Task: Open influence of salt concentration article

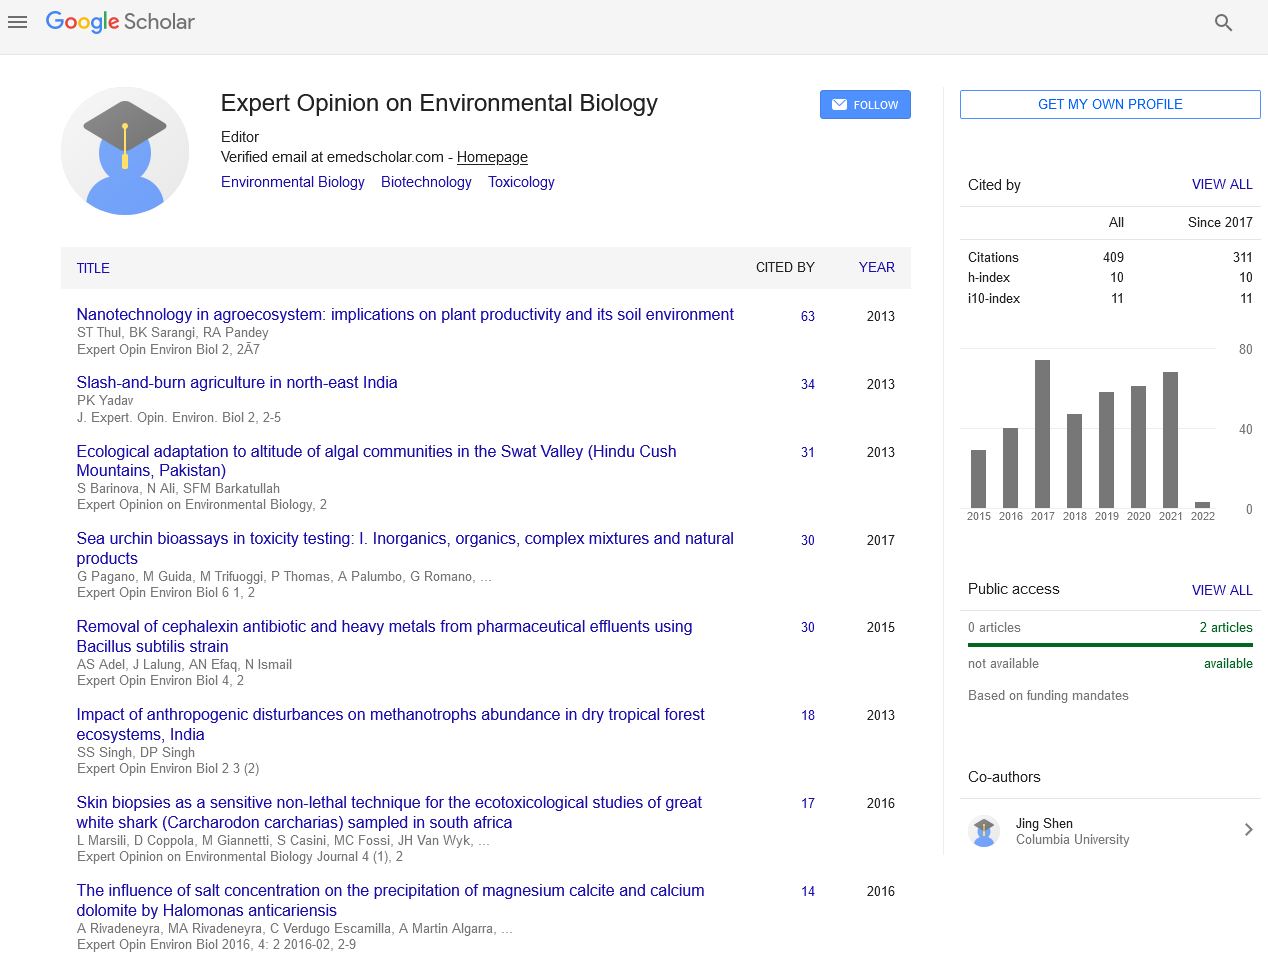Action: pos(391,900)
